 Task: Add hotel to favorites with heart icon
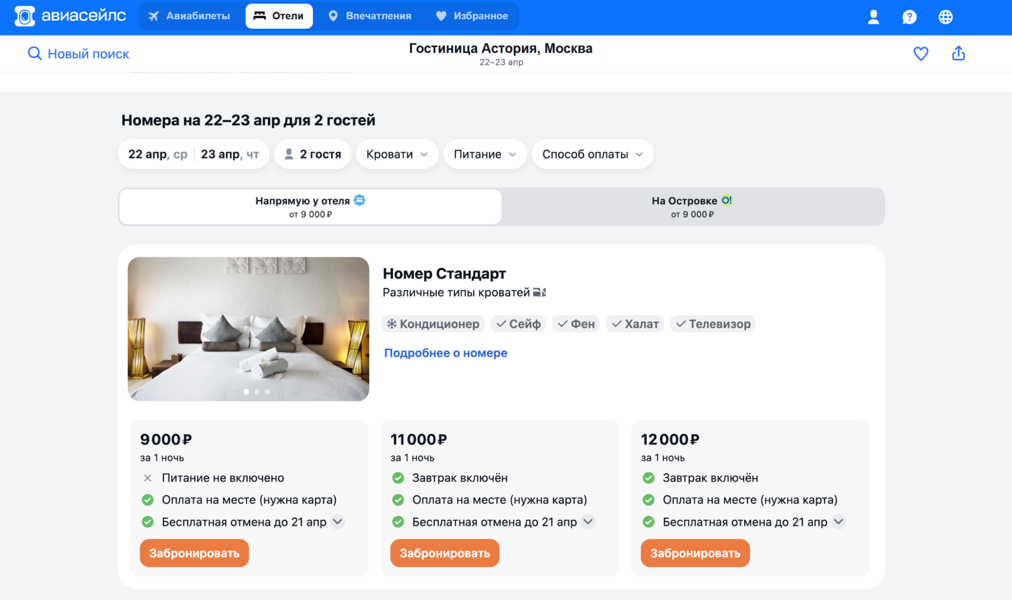point(921,54)
